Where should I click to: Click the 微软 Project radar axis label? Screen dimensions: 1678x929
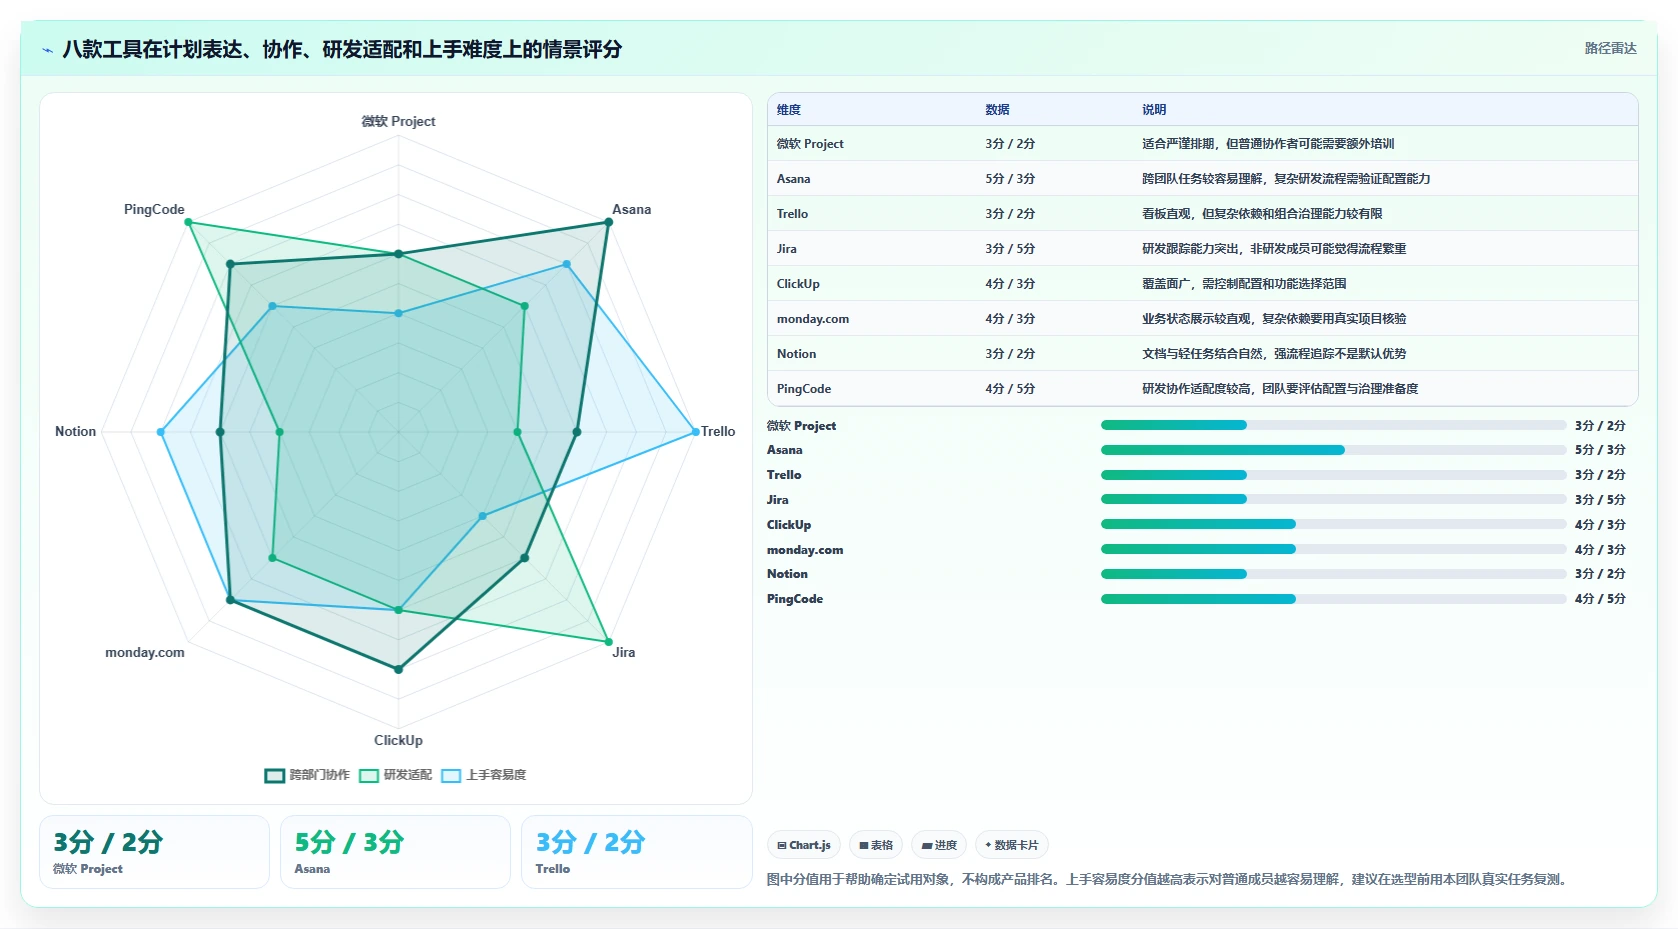click(x=398, y=121)
